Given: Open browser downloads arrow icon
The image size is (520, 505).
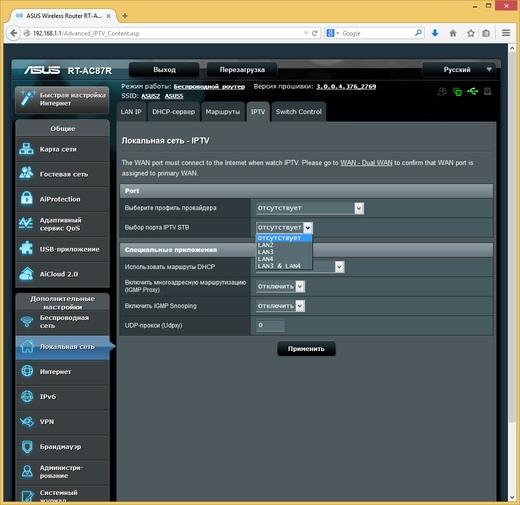Looking at the screenshot, I should [435, 33].
